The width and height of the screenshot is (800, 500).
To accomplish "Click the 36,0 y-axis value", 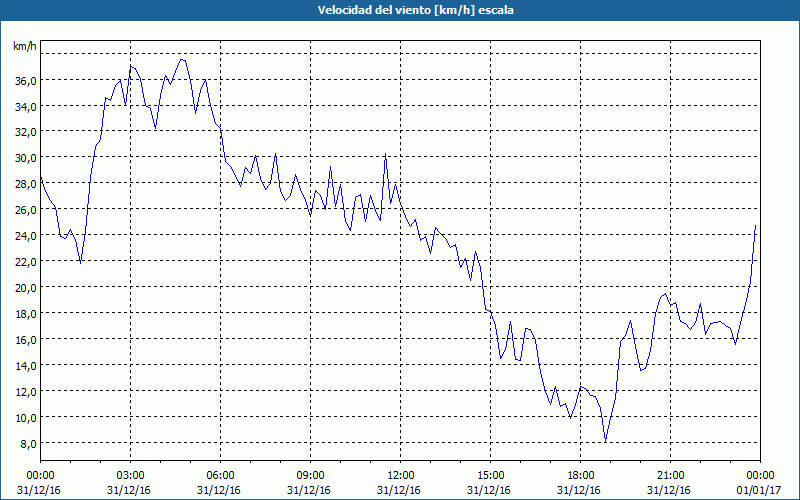I will [26, 81].
